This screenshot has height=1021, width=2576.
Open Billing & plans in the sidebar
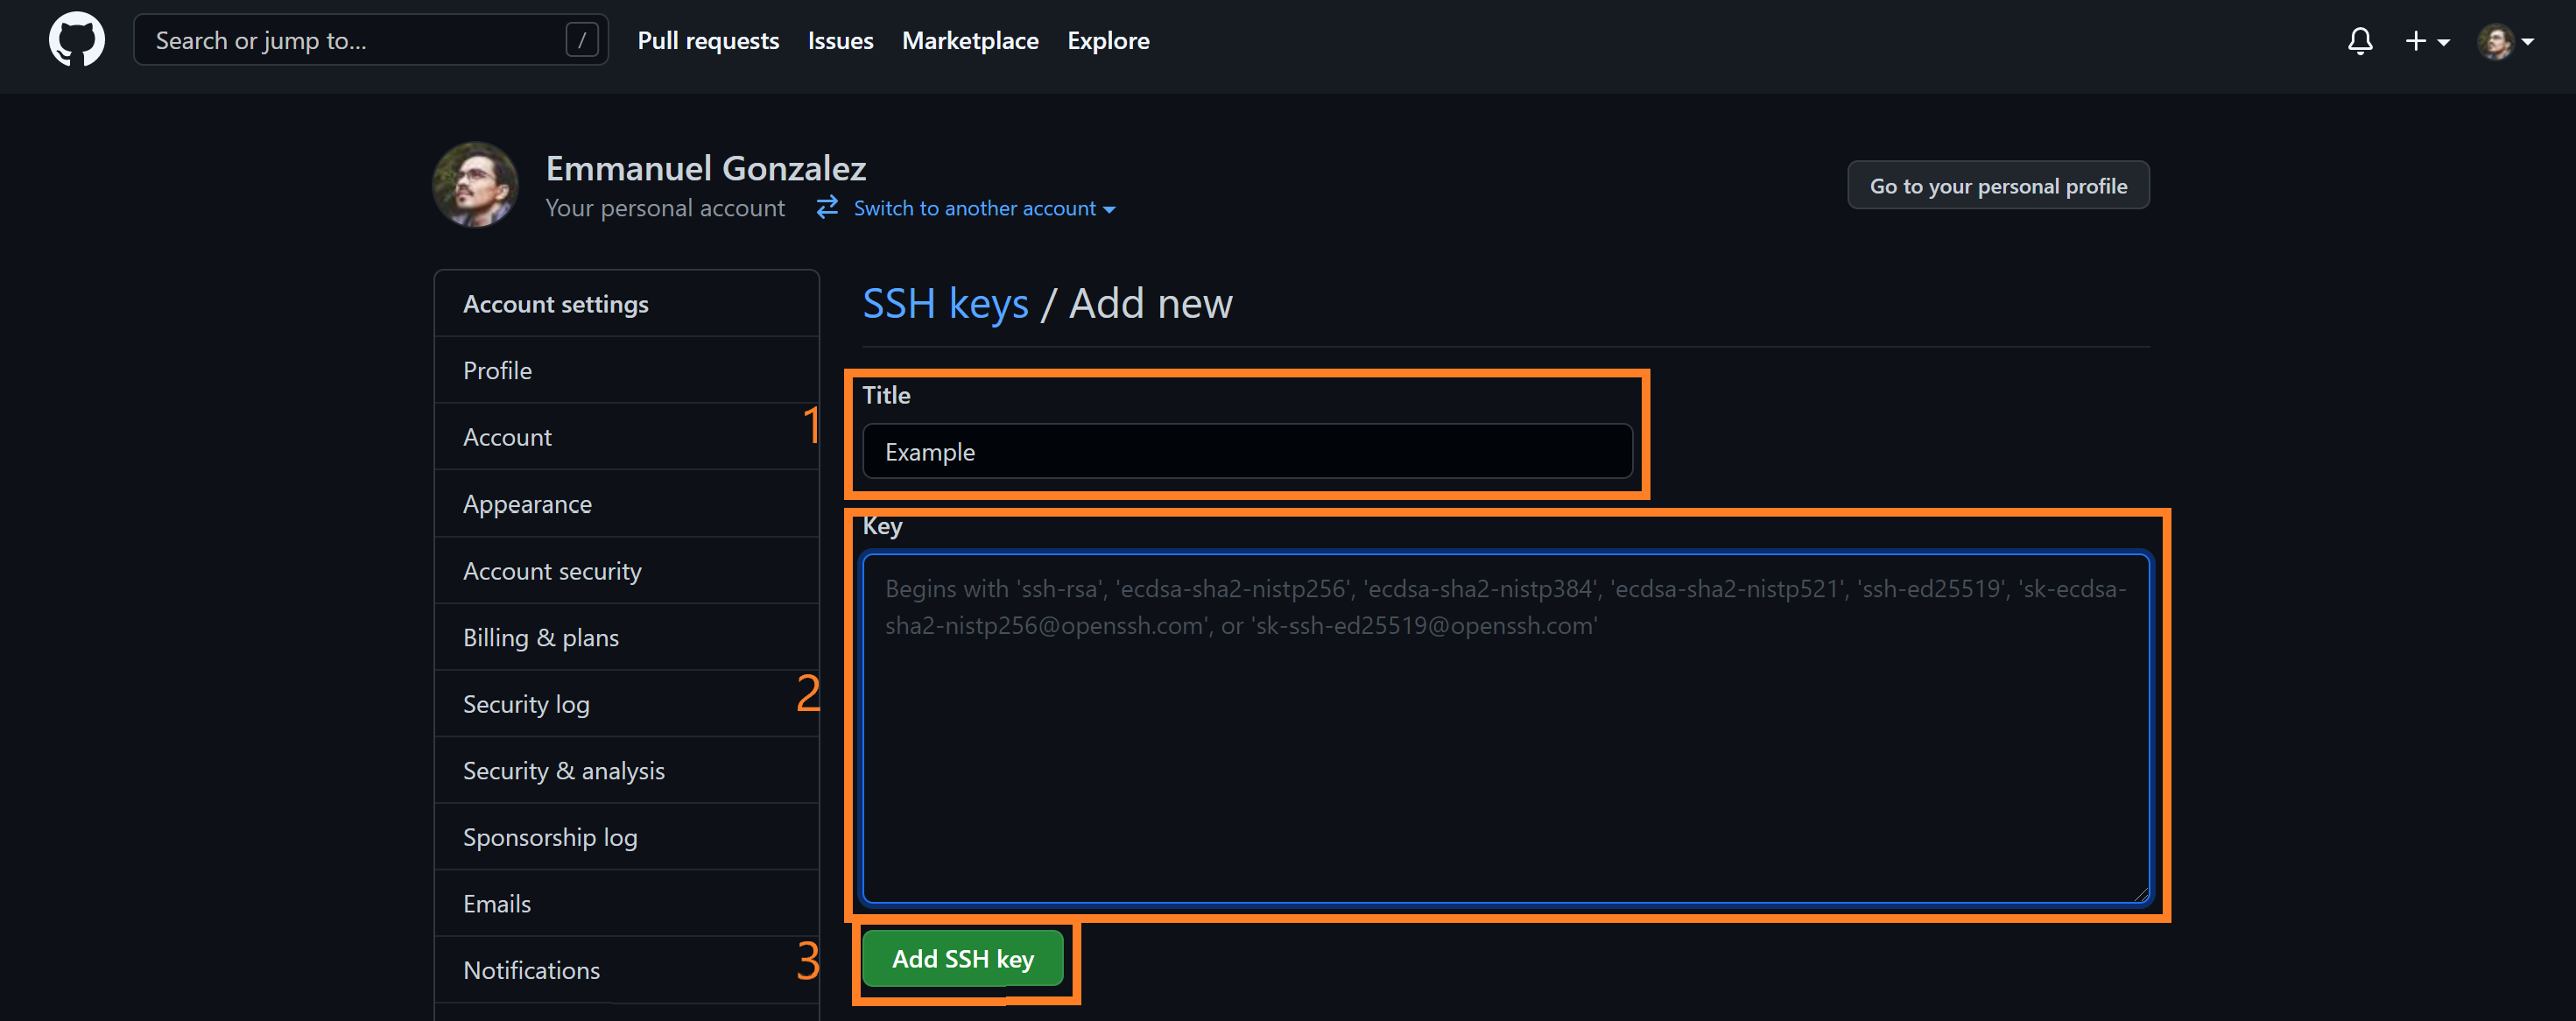click(541, 638)
